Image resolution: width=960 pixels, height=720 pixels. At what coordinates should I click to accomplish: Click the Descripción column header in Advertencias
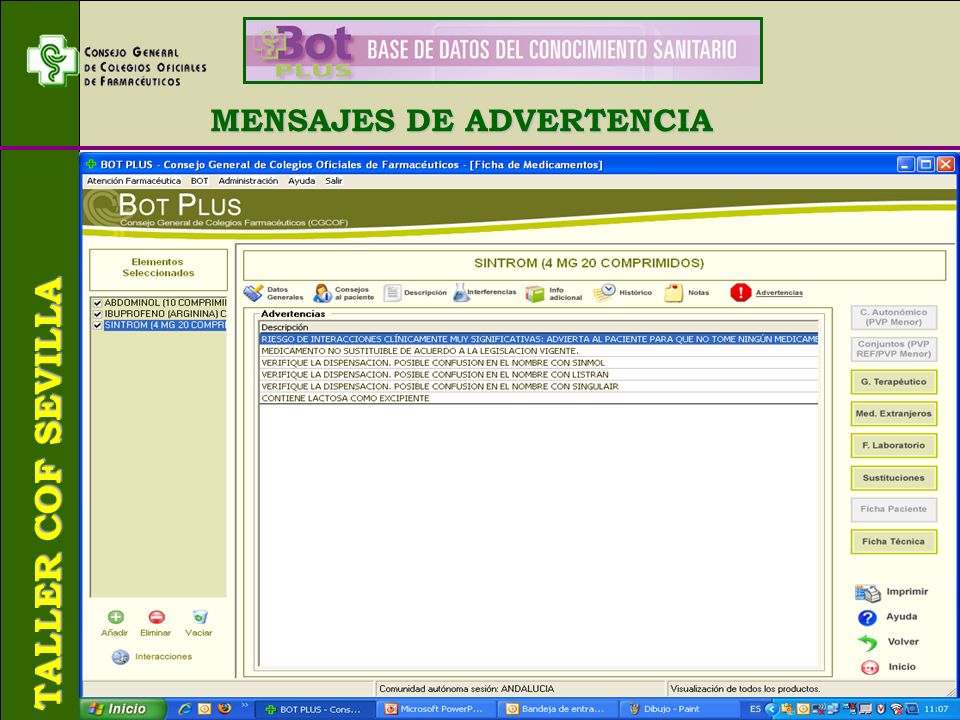539,328
